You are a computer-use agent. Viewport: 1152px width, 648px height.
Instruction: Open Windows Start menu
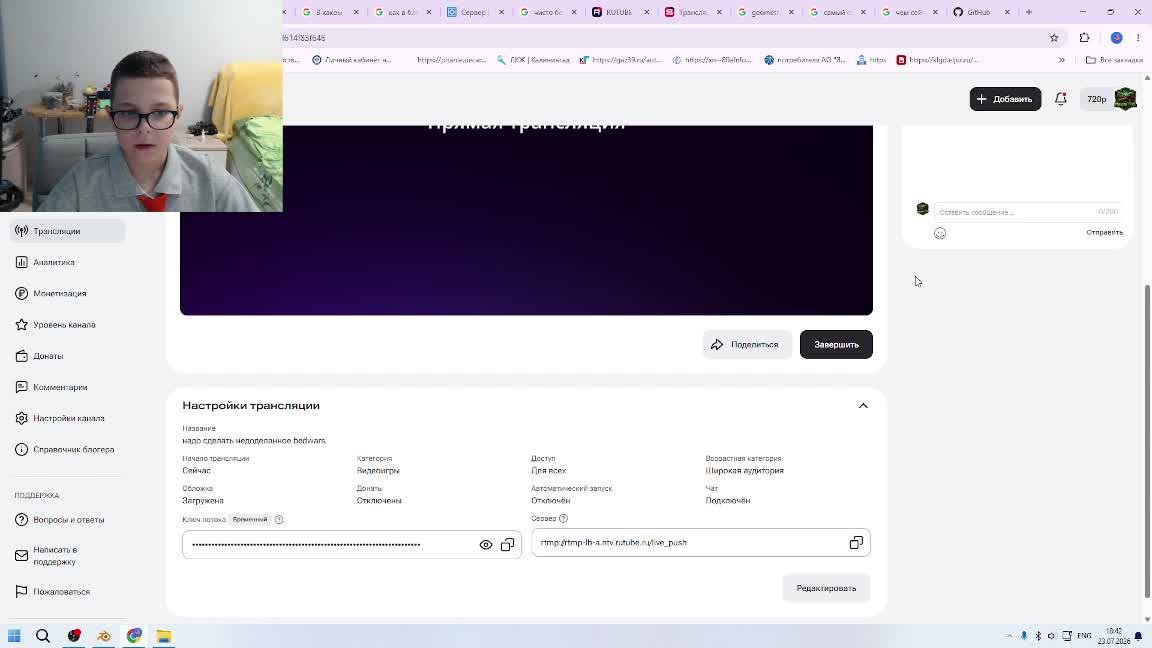(x=14, y=636)
